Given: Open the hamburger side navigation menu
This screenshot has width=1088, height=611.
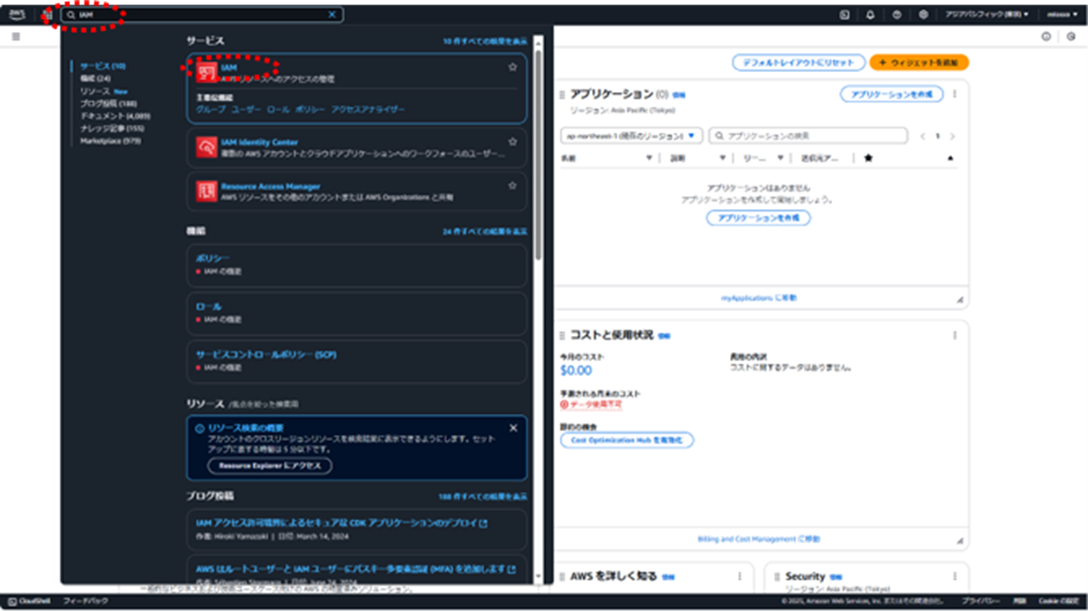Looking at the screenshot, I should tap(16, 37).
